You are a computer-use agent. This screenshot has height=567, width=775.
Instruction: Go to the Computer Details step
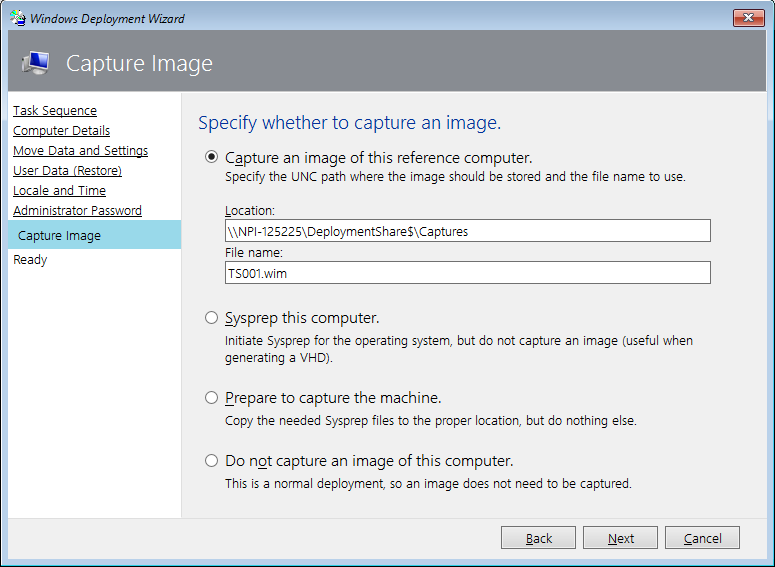tap(61, 131)
